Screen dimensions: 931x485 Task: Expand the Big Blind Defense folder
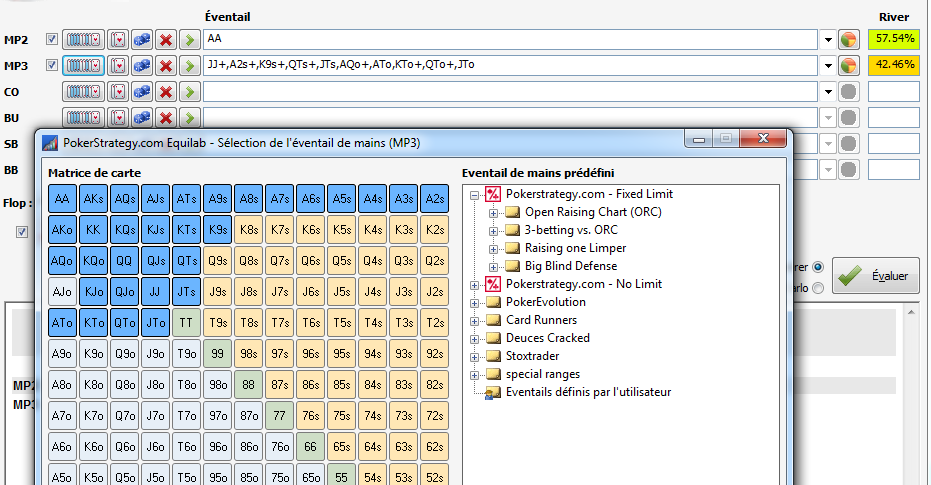pos(493,267)
